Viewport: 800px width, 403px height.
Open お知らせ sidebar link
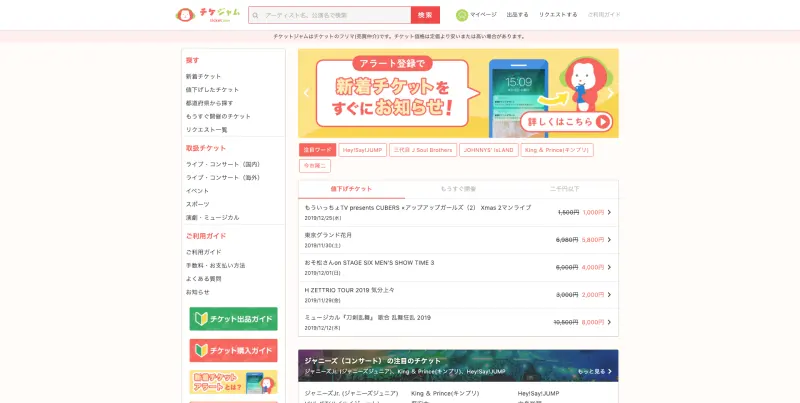197,292
